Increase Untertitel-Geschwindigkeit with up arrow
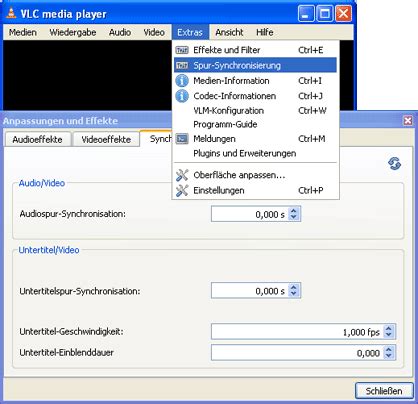The width and height of the screenshot is (418, 404). [389, 328]
